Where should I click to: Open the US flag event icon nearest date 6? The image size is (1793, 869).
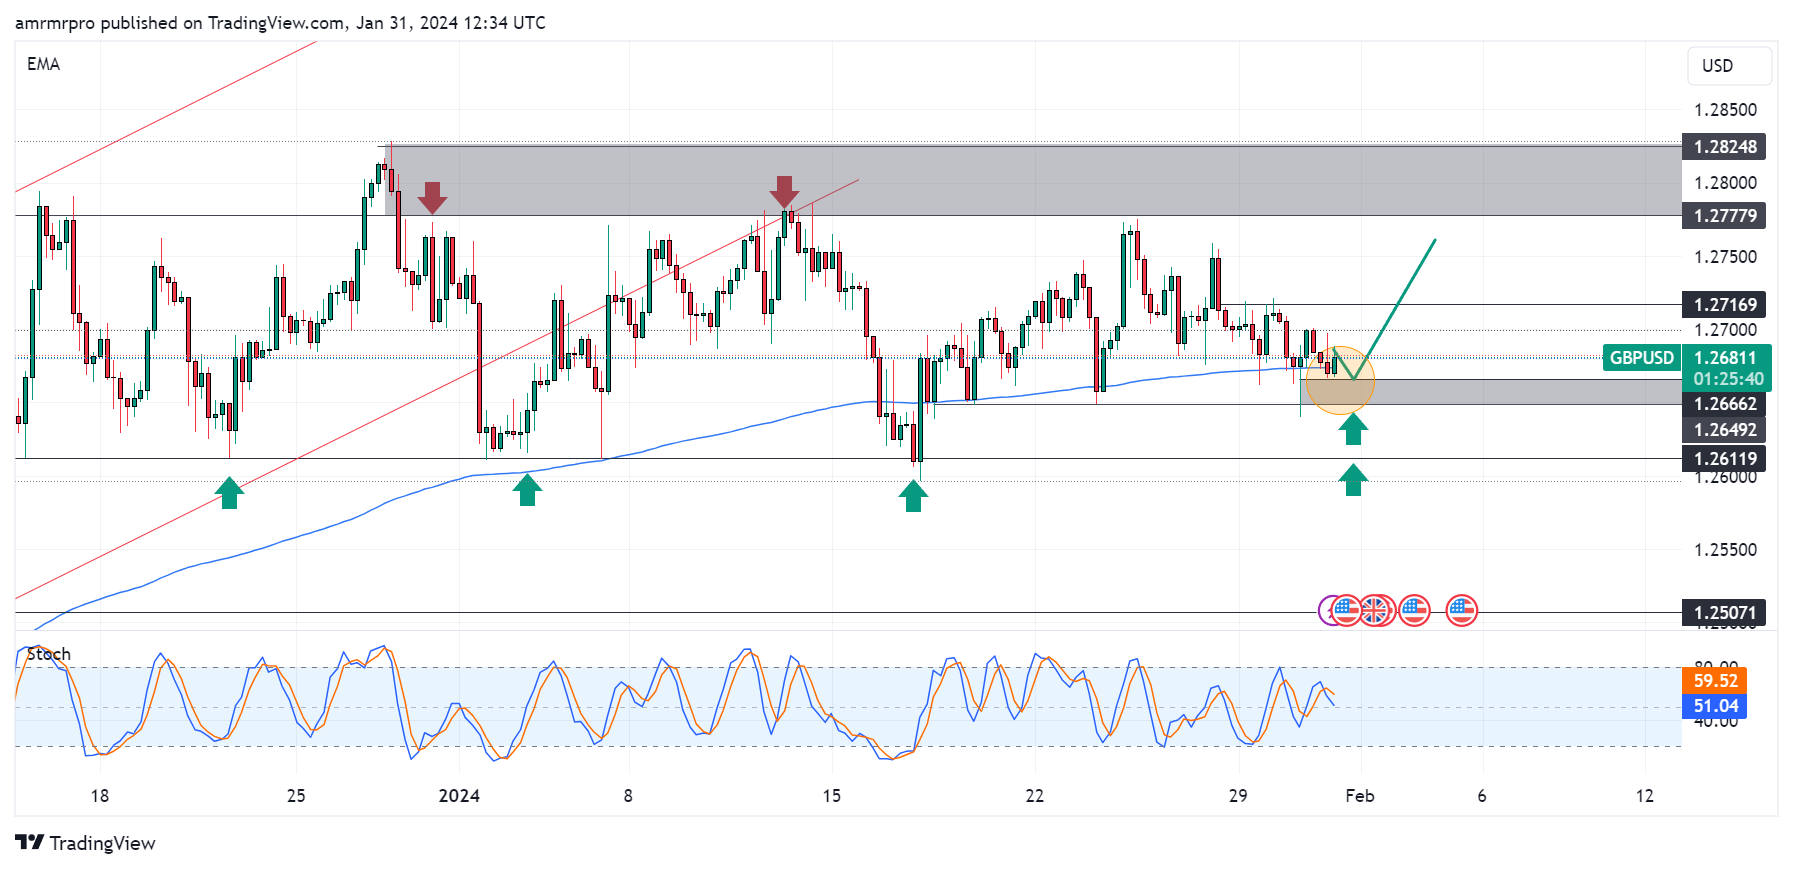pos(1462,610)
